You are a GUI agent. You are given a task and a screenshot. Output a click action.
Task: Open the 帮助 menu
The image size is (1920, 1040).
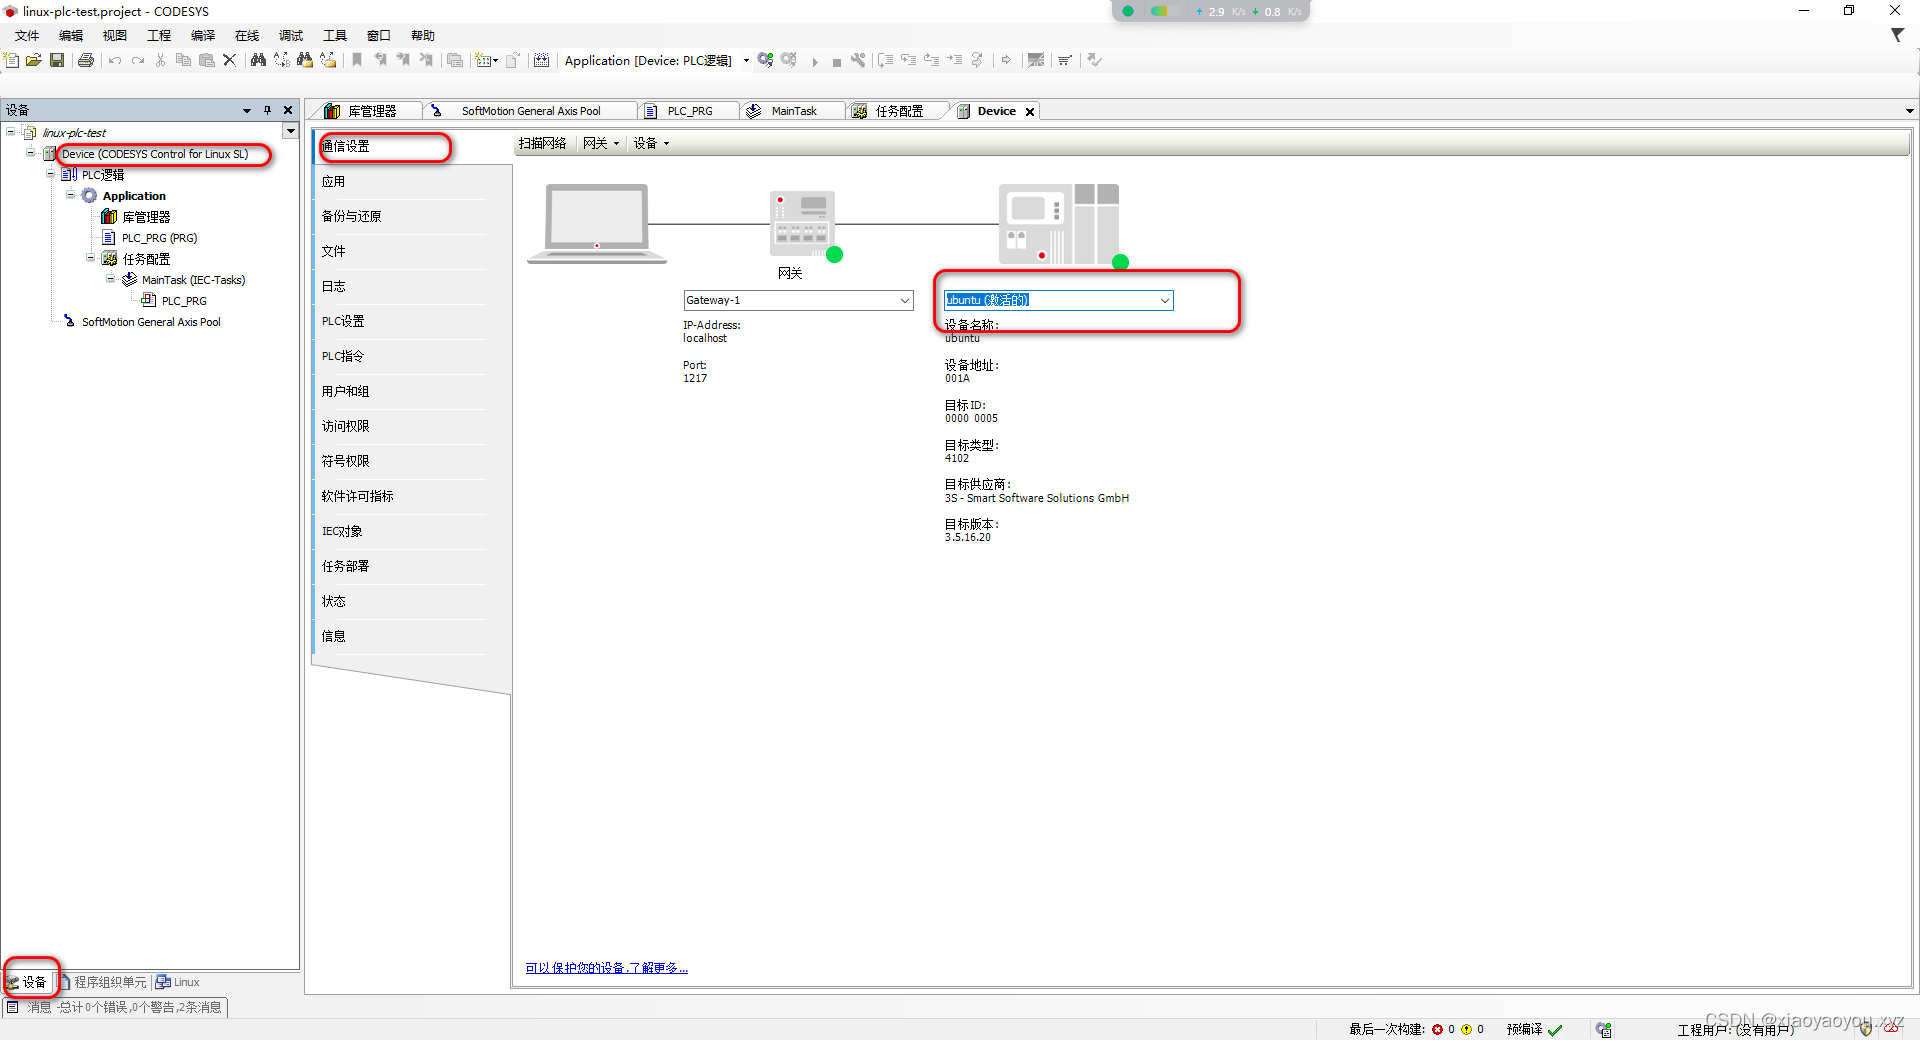[x=423, y=35]
